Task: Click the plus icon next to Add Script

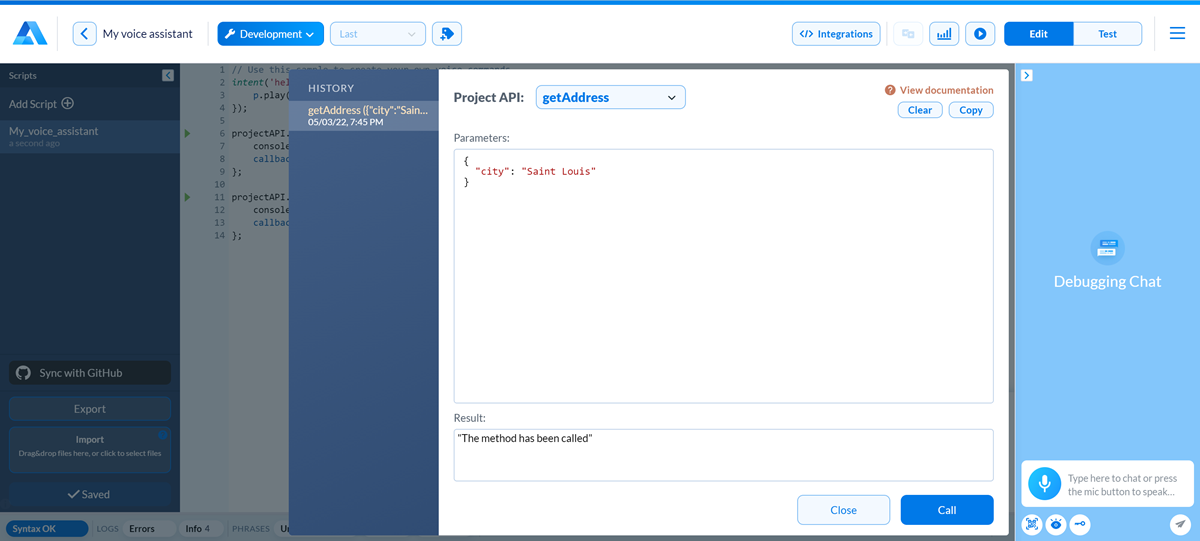Action: coord(68,103)
